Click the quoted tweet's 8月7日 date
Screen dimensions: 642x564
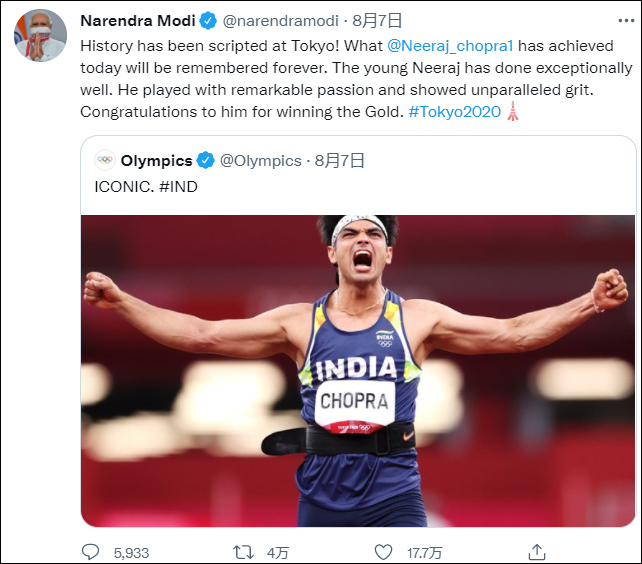(x=340, y=160)
